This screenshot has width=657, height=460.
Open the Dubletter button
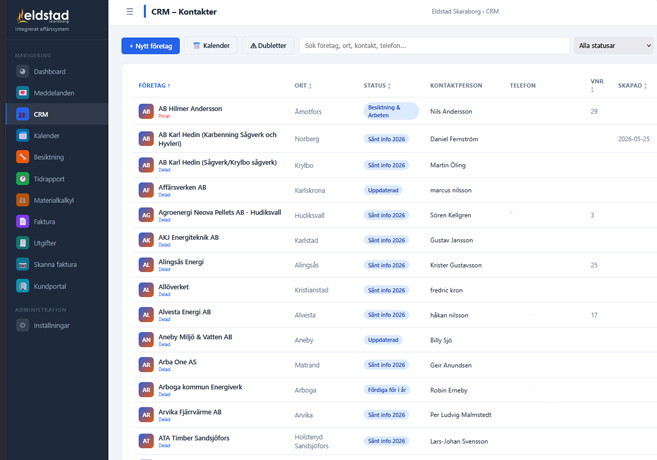[x=268, y=46]
